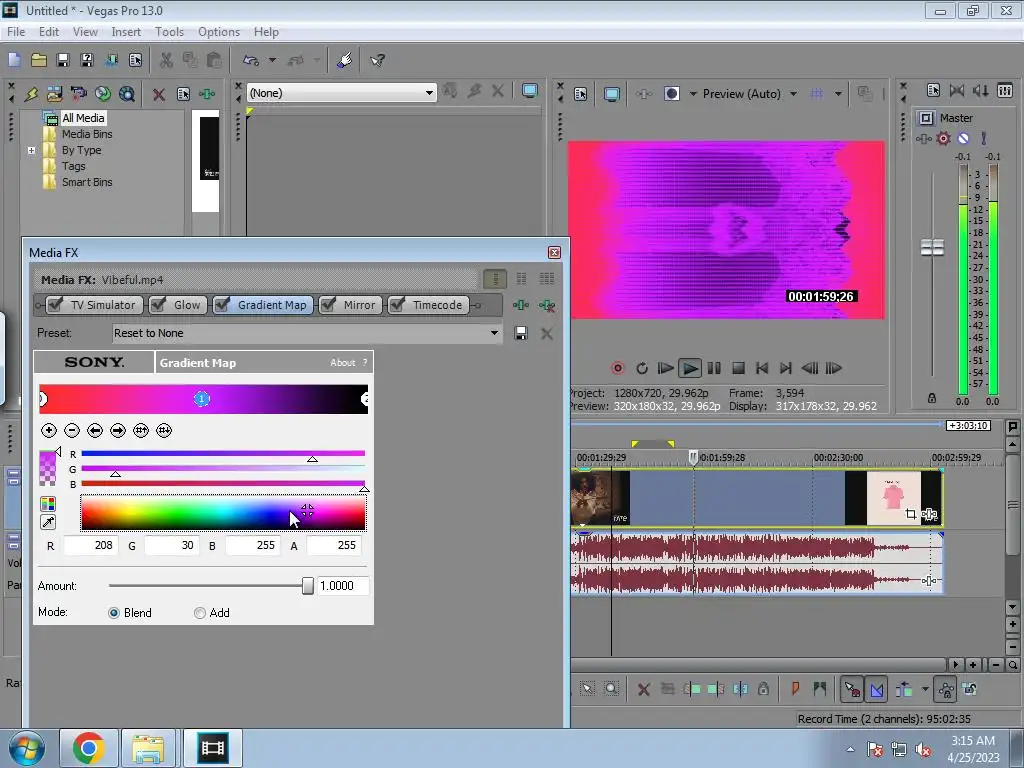Click the Amount slider handle

pos(308,586)
